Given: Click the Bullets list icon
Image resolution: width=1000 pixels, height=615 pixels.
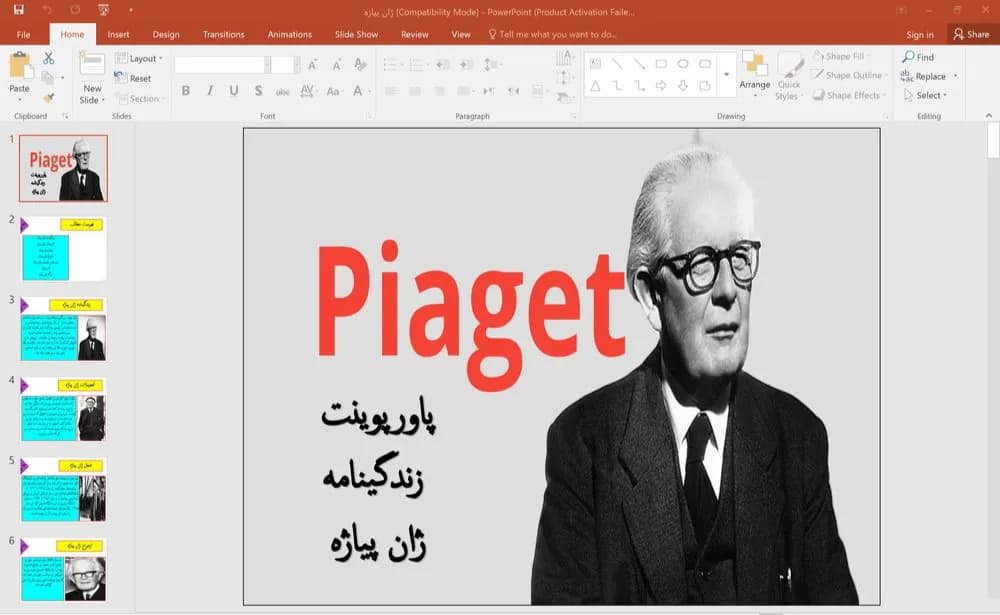Looking at the screenshot, I should coord(392,64).
